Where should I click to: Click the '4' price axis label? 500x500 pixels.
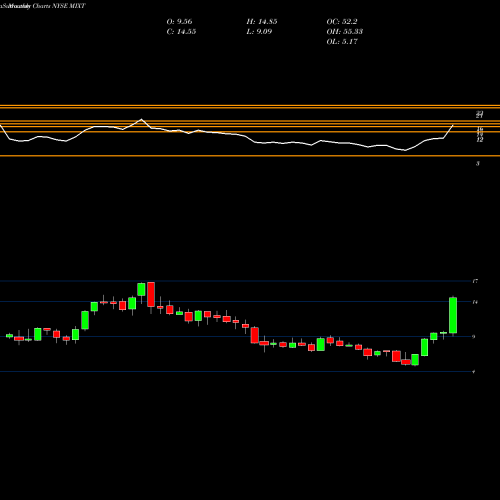click(474, 371)
